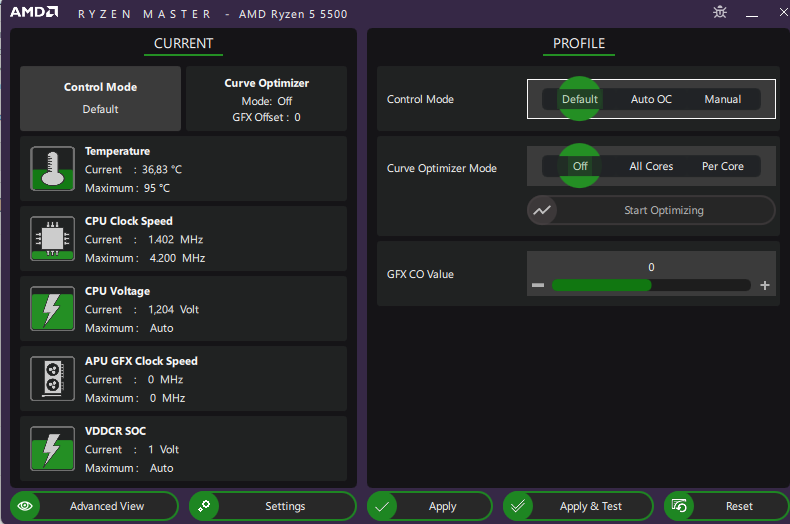Viewport: 790px width, 524px height.
Task: Apply the profile changes
Action: pyautogui.click(x=430, y=506)
